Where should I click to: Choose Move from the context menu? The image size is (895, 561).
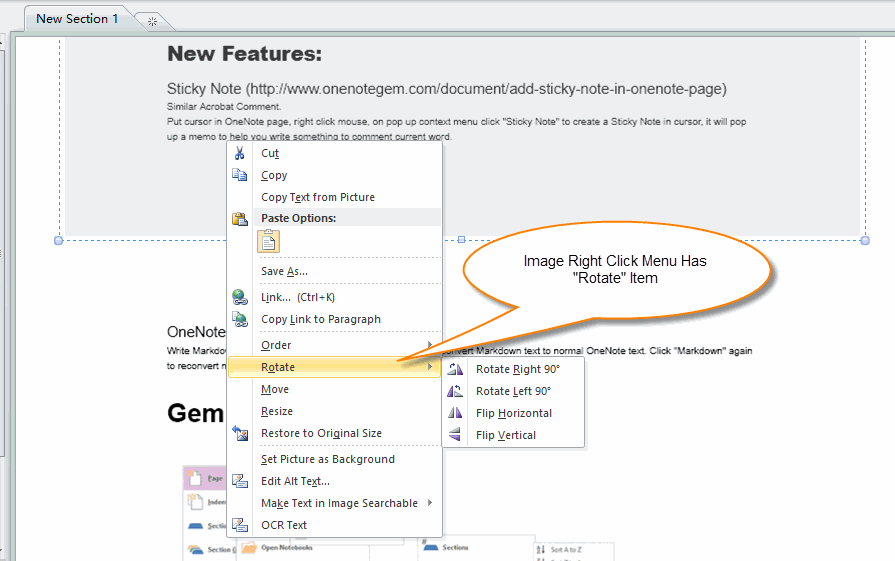coord(335,389)
